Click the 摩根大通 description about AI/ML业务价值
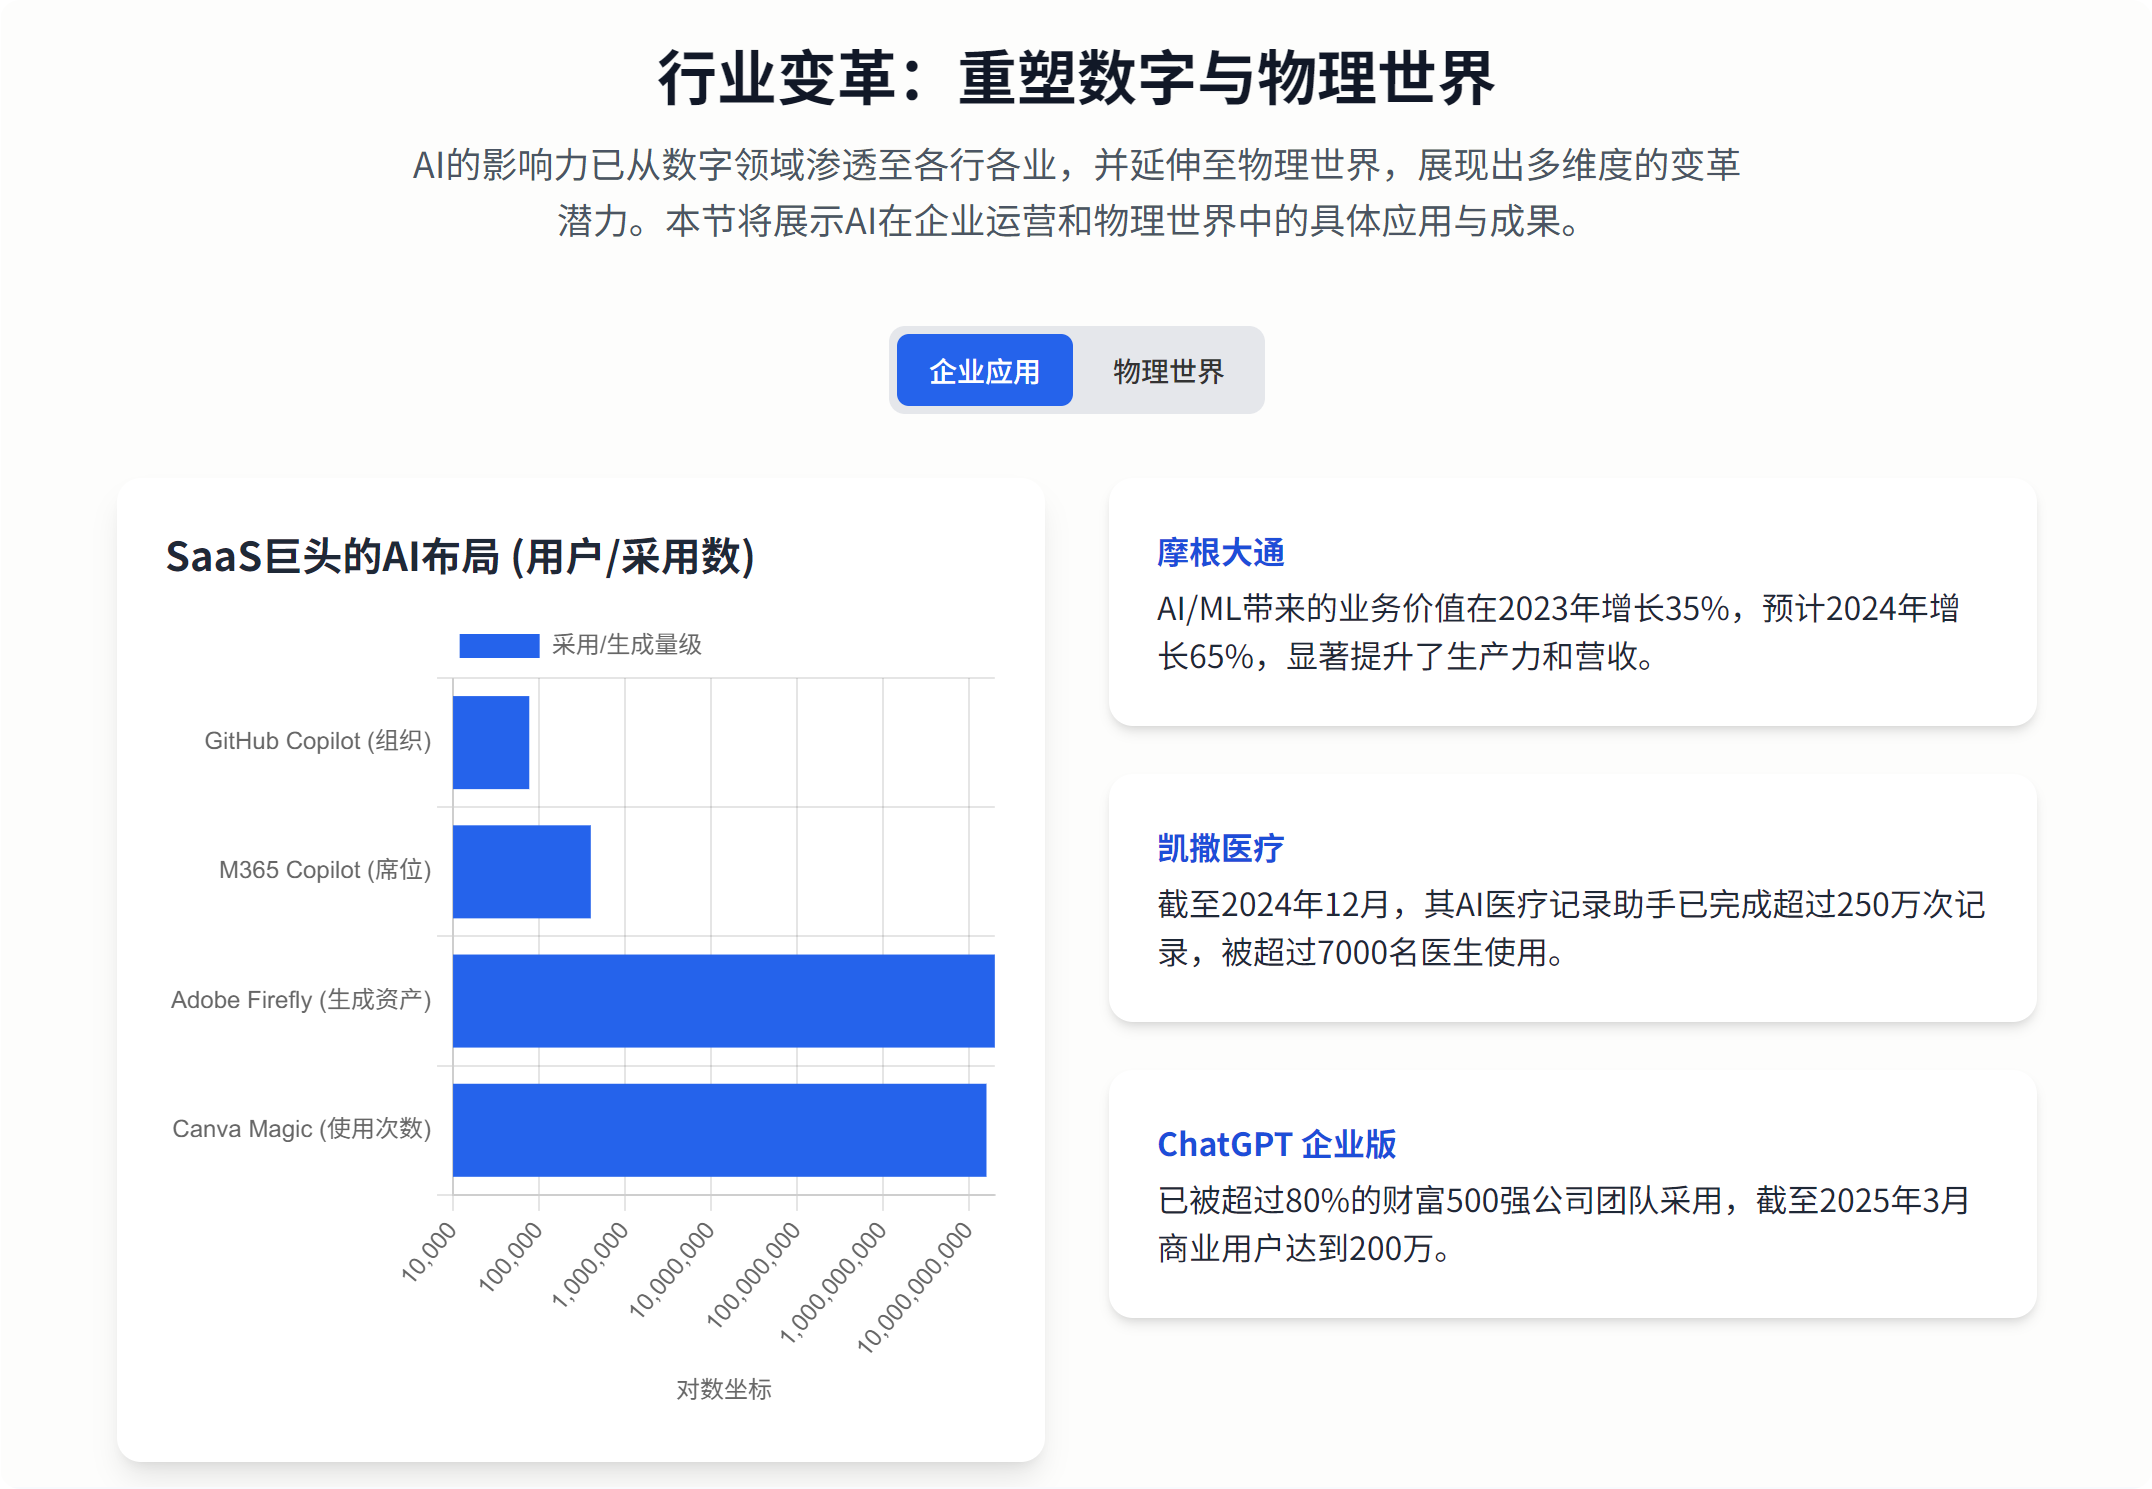2152x1489 pixels. [1558, 632]
